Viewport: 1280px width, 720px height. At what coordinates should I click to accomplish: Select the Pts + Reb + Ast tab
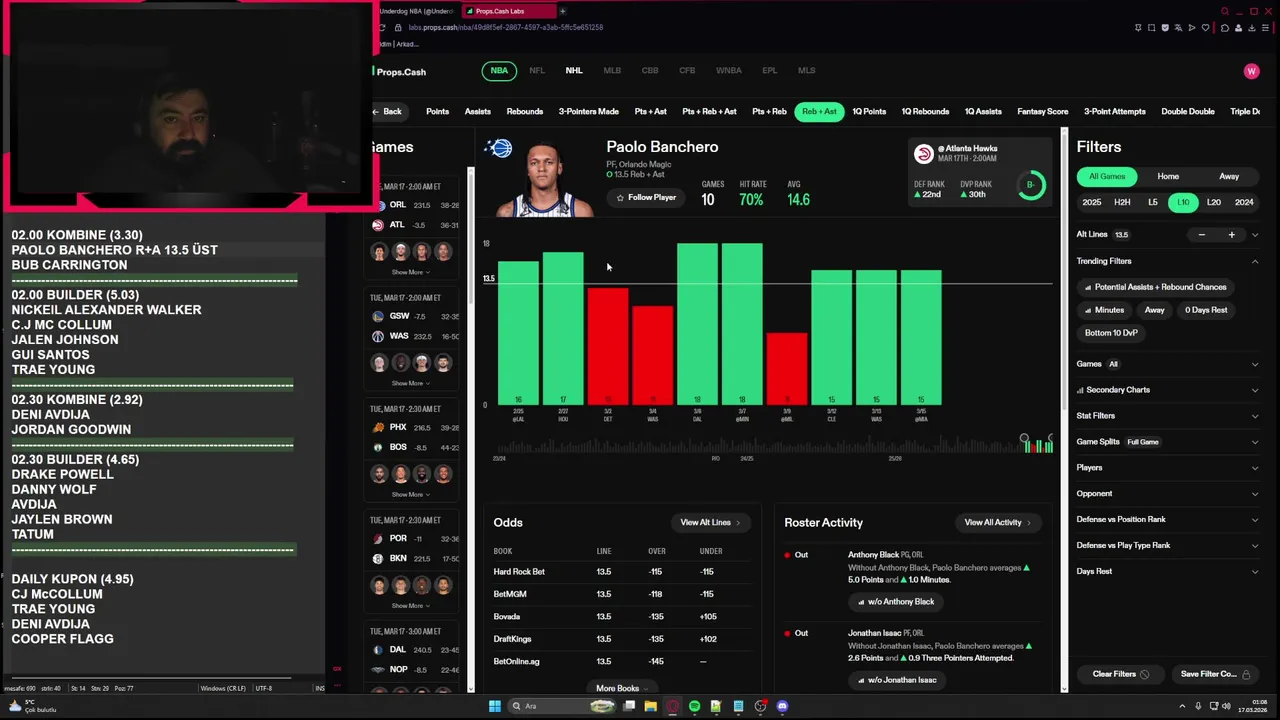(709, 112)
